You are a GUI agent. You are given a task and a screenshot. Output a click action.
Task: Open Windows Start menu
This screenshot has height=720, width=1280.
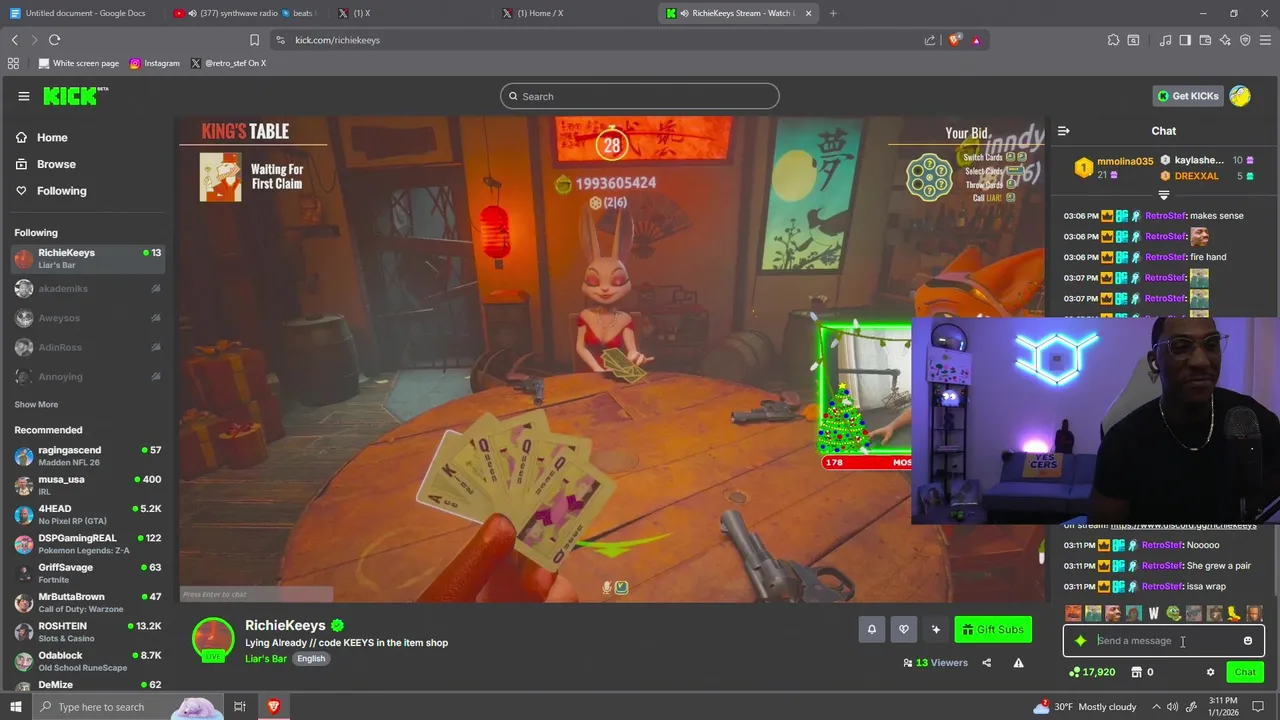click(x=15, y=706)
